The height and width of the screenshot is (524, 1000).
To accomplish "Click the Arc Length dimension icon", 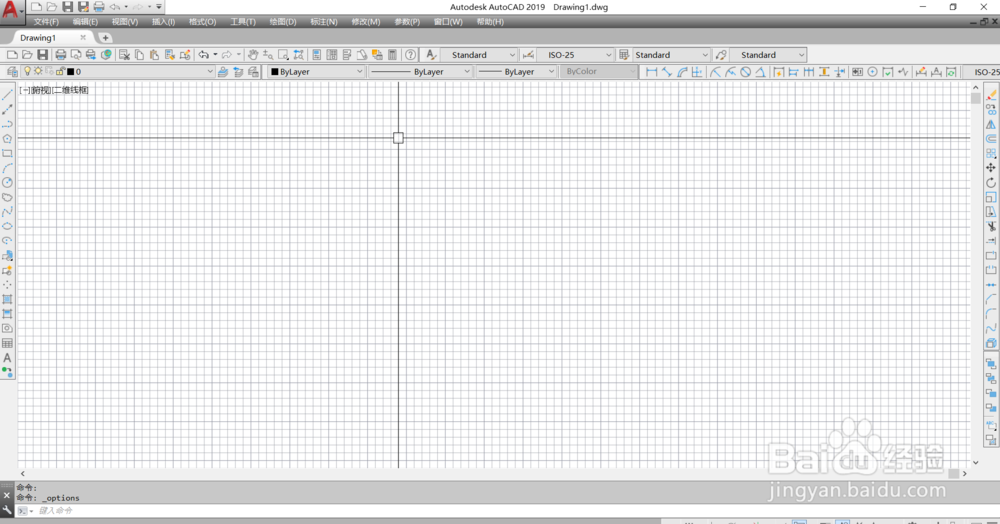I will coord(682,72).
